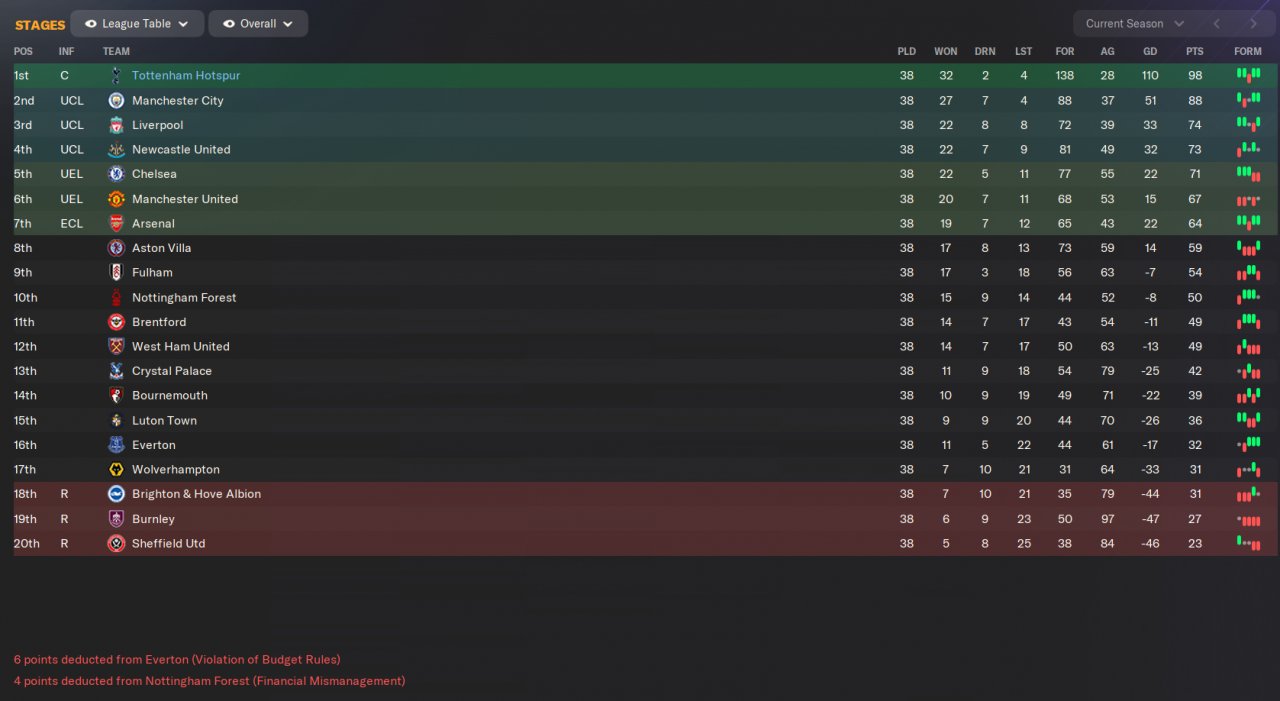The height and width of the screenshot is (701, 1280).
Task: Go to next season with right arrow
Action: 1253,24
